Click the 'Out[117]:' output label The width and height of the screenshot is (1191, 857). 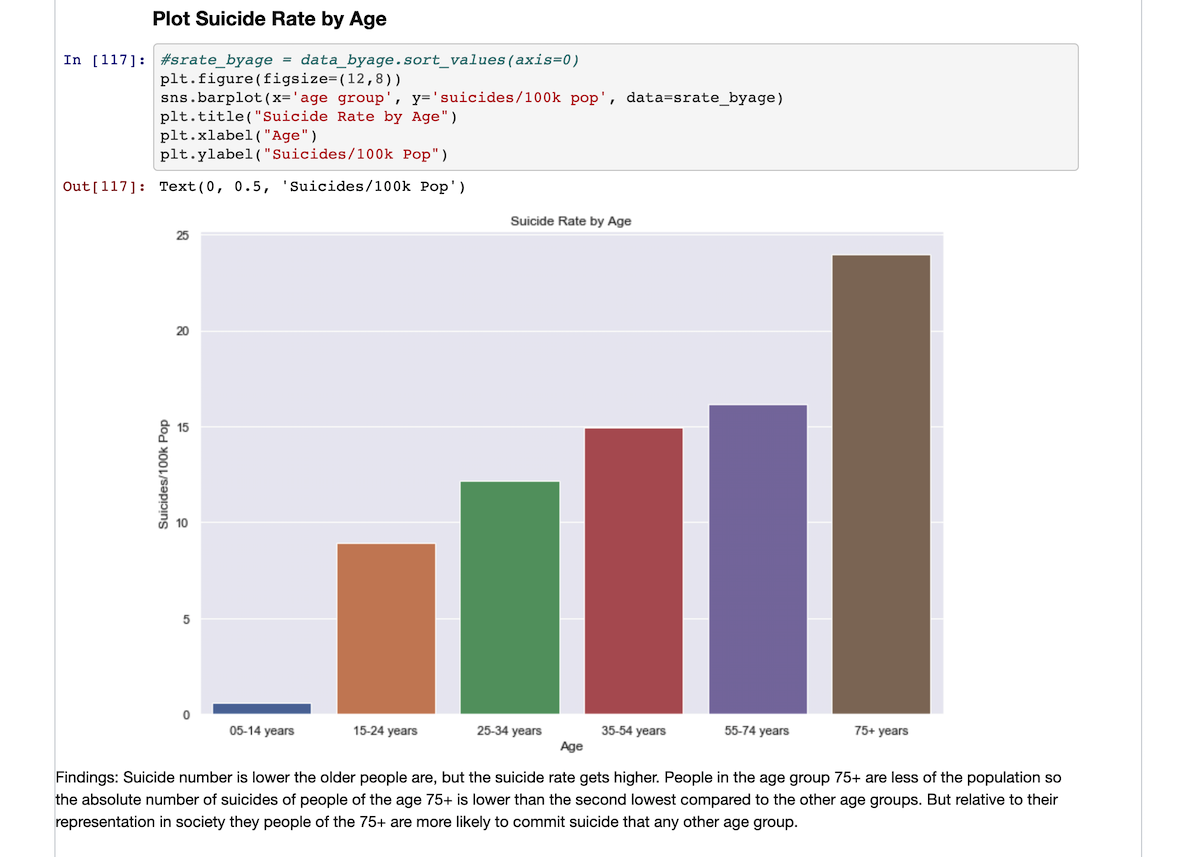[103, 186]
